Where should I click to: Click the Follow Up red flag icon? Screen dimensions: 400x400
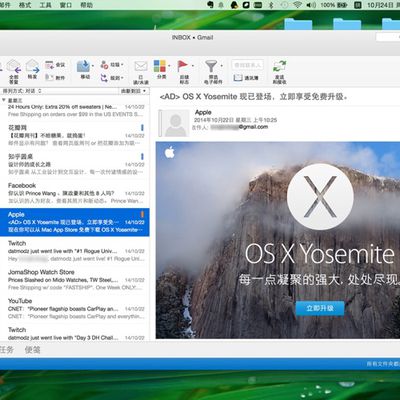point(182,66)
